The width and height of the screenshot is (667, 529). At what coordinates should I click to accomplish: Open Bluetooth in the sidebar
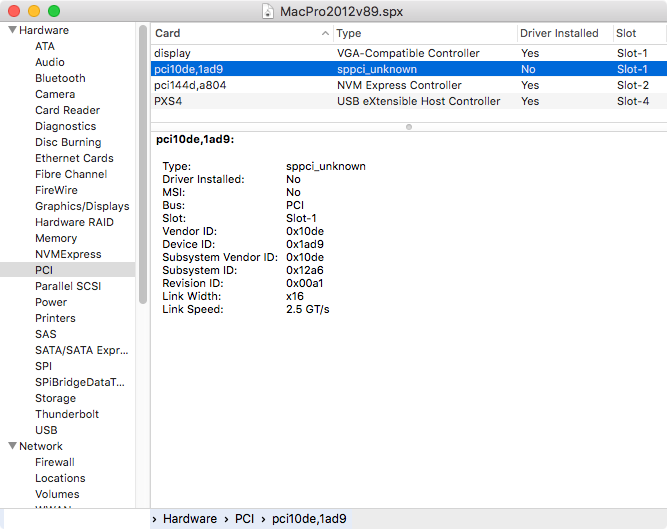60,78
